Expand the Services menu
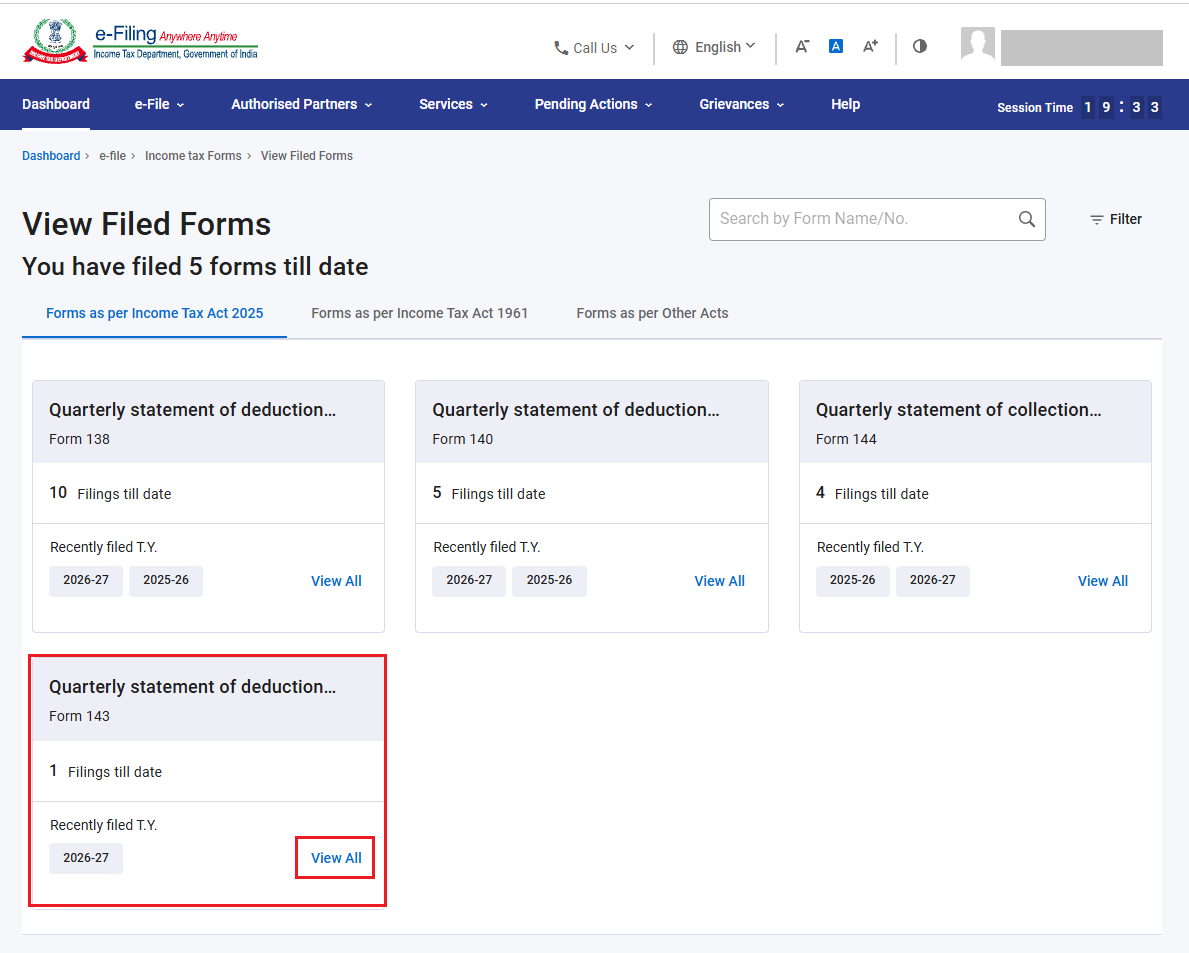 (453, 104)
